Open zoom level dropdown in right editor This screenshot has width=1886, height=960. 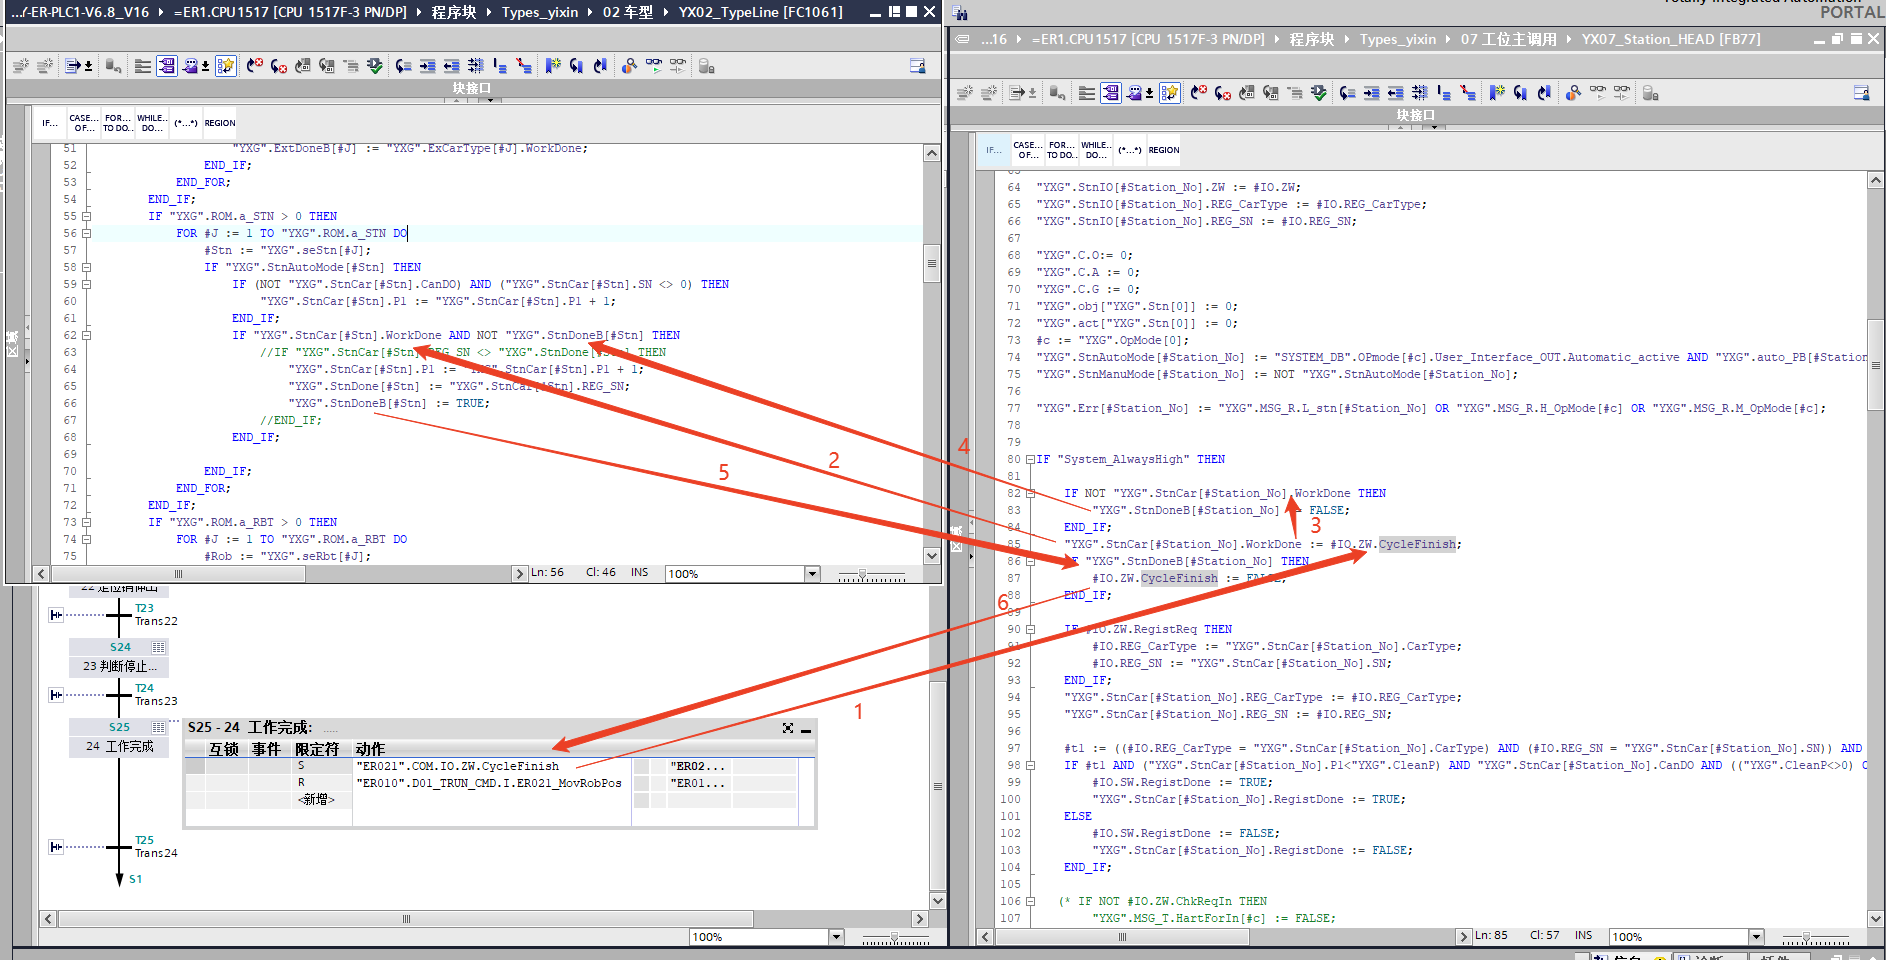tap(1756, 937)
